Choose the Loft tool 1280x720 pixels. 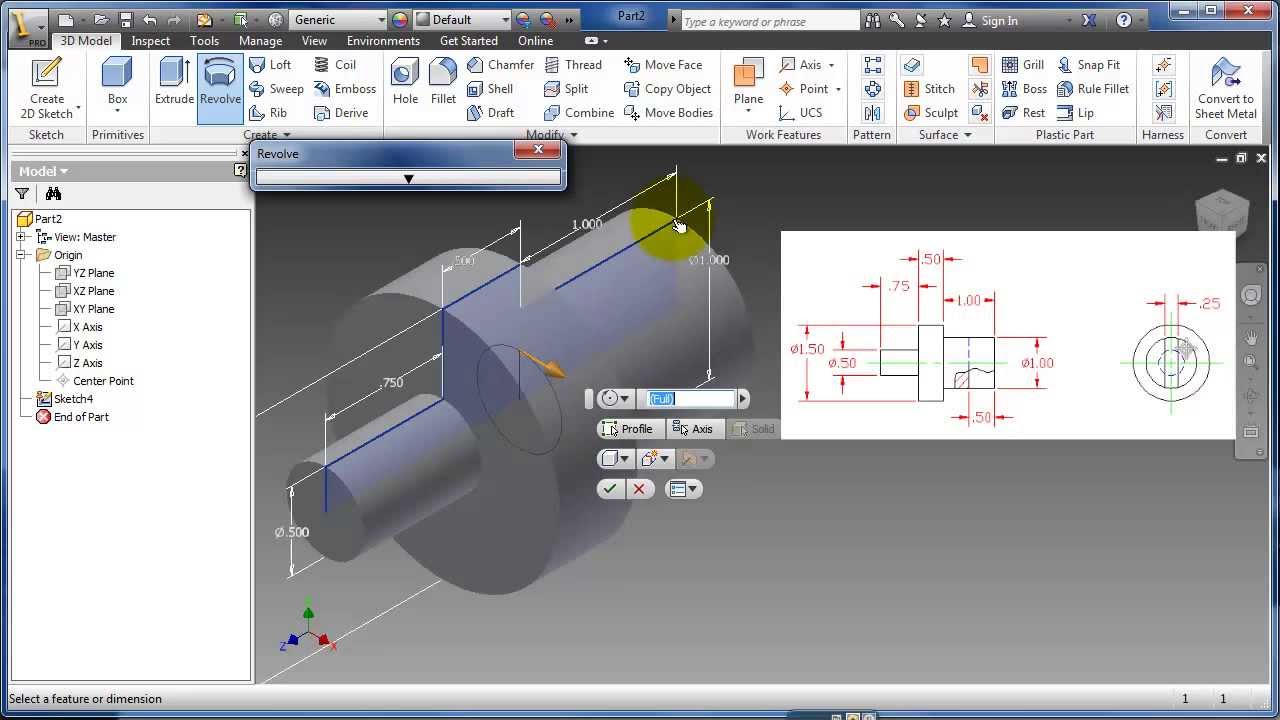tap(270, 65)
